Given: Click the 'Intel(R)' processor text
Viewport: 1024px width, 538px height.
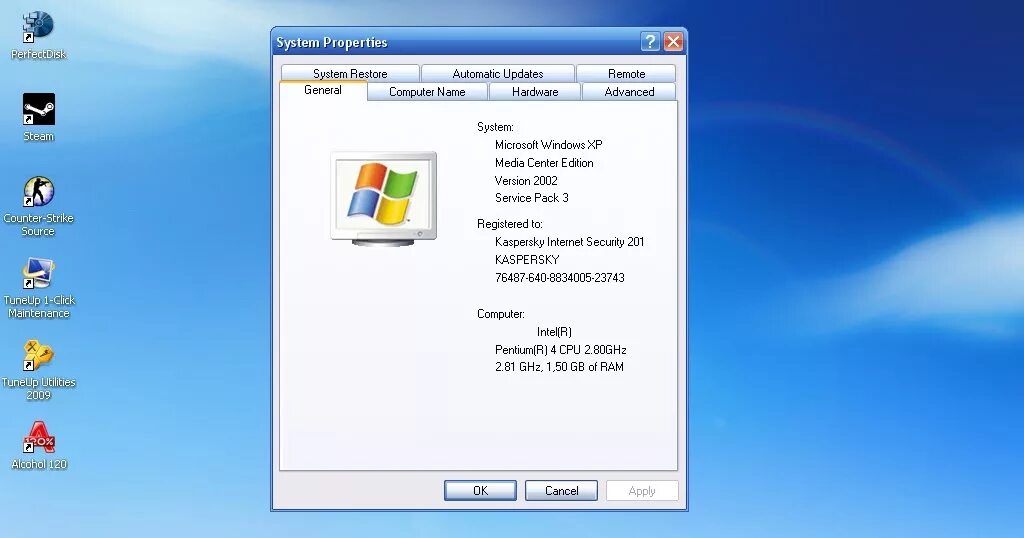Looking at the screenshot, I should point(554,332).
